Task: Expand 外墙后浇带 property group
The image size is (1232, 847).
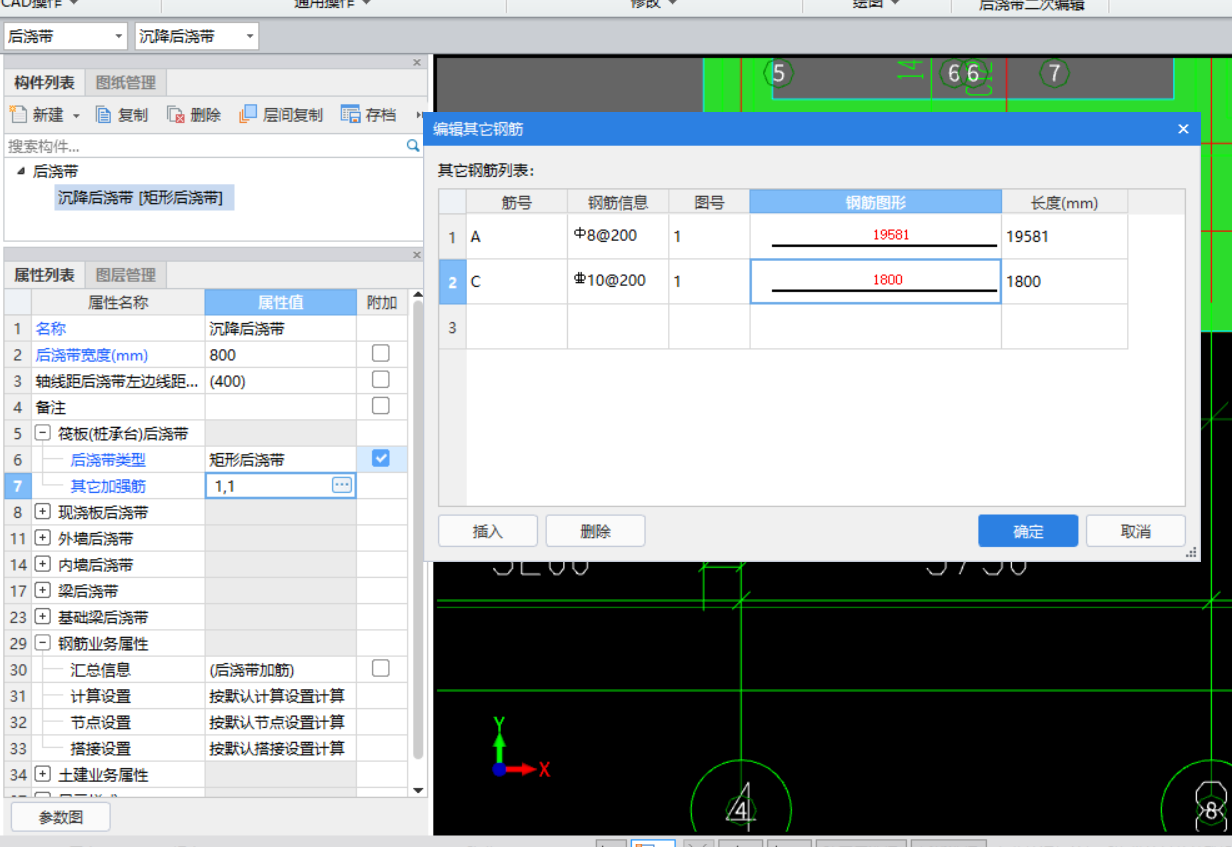Action: pos(43,538)
